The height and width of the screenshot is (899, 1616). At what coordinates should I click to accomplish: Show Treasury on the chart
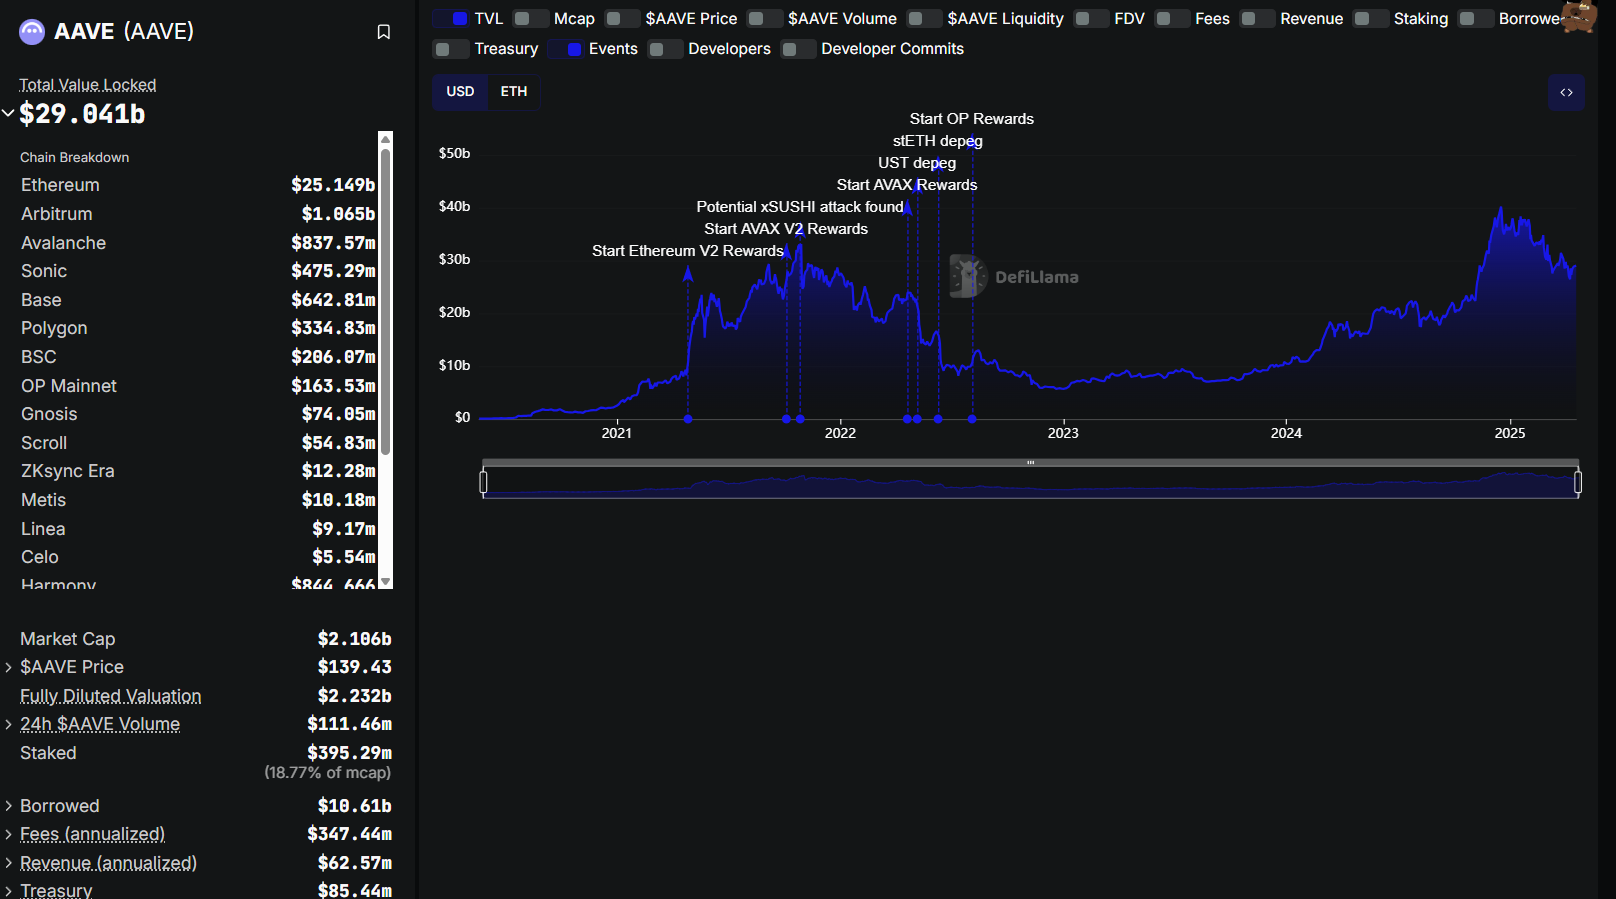tap(451, 49)
